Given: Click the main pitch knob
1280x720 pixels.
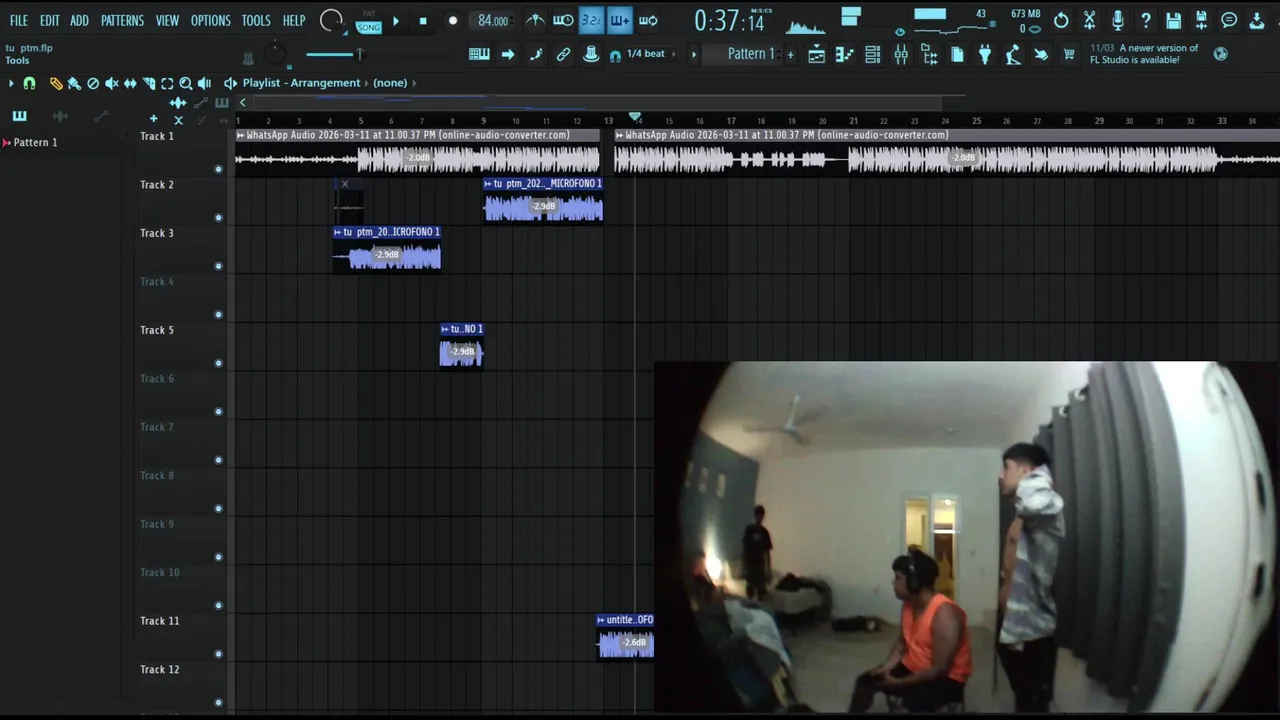Looking at the screenshot, I should click(276, 55).
